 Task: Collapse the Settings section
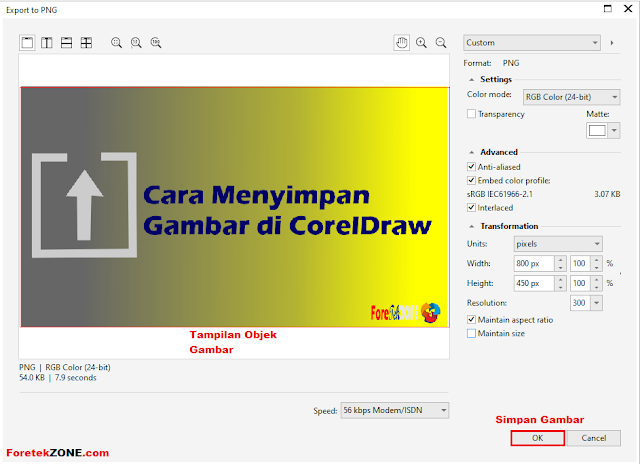click(472, 80)
